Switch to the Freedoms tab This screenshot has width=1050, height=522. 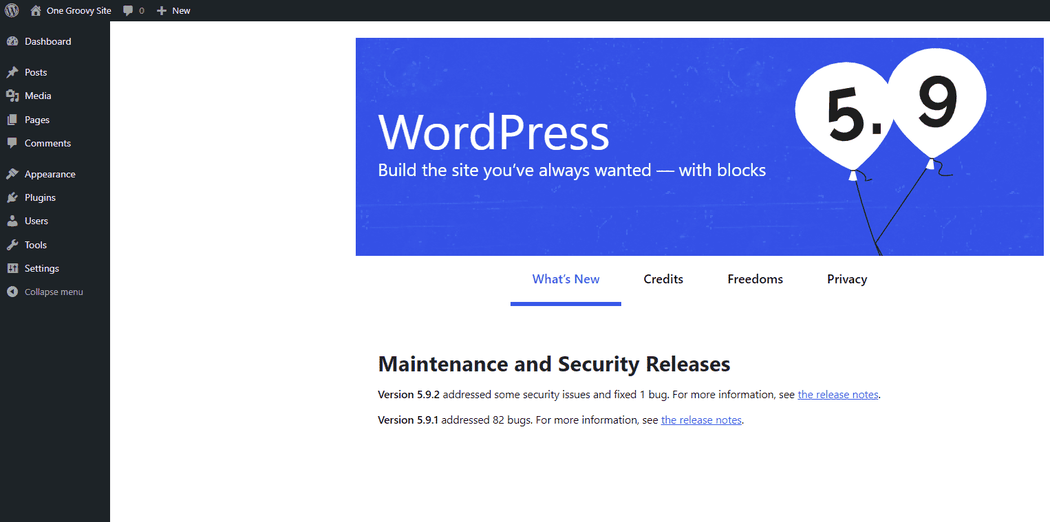(x=755, y=280)
